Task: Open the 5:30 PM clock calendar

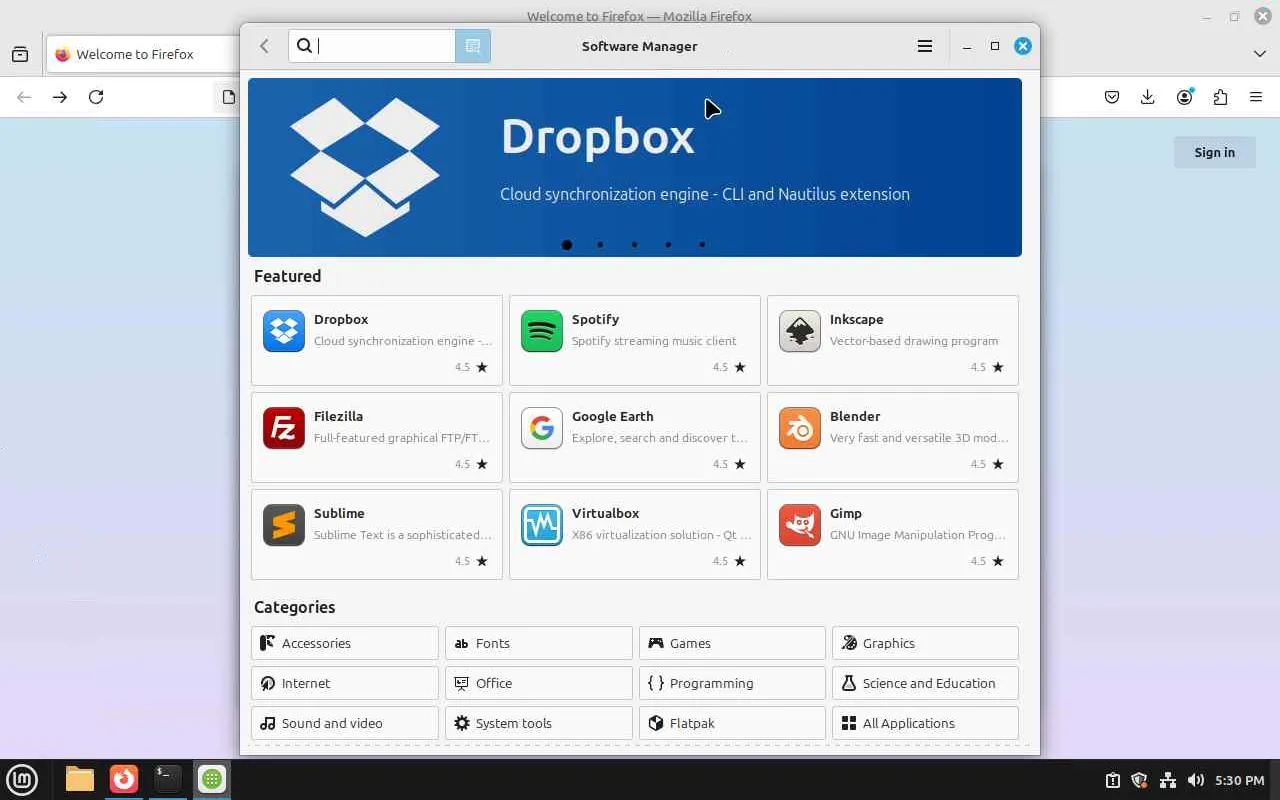Action: 1240,780
